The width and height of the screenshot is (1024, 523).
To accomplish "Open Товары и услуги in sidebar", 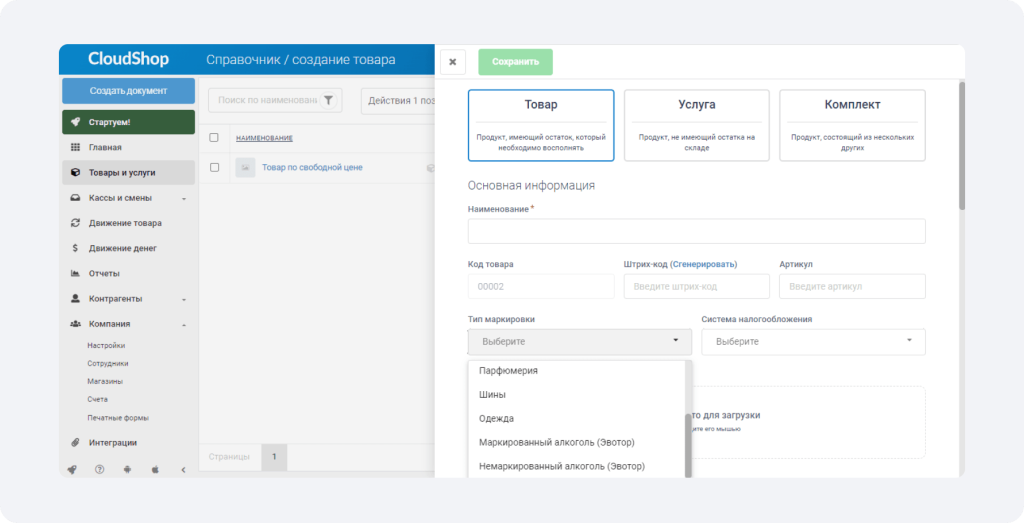I will point(129,172).
